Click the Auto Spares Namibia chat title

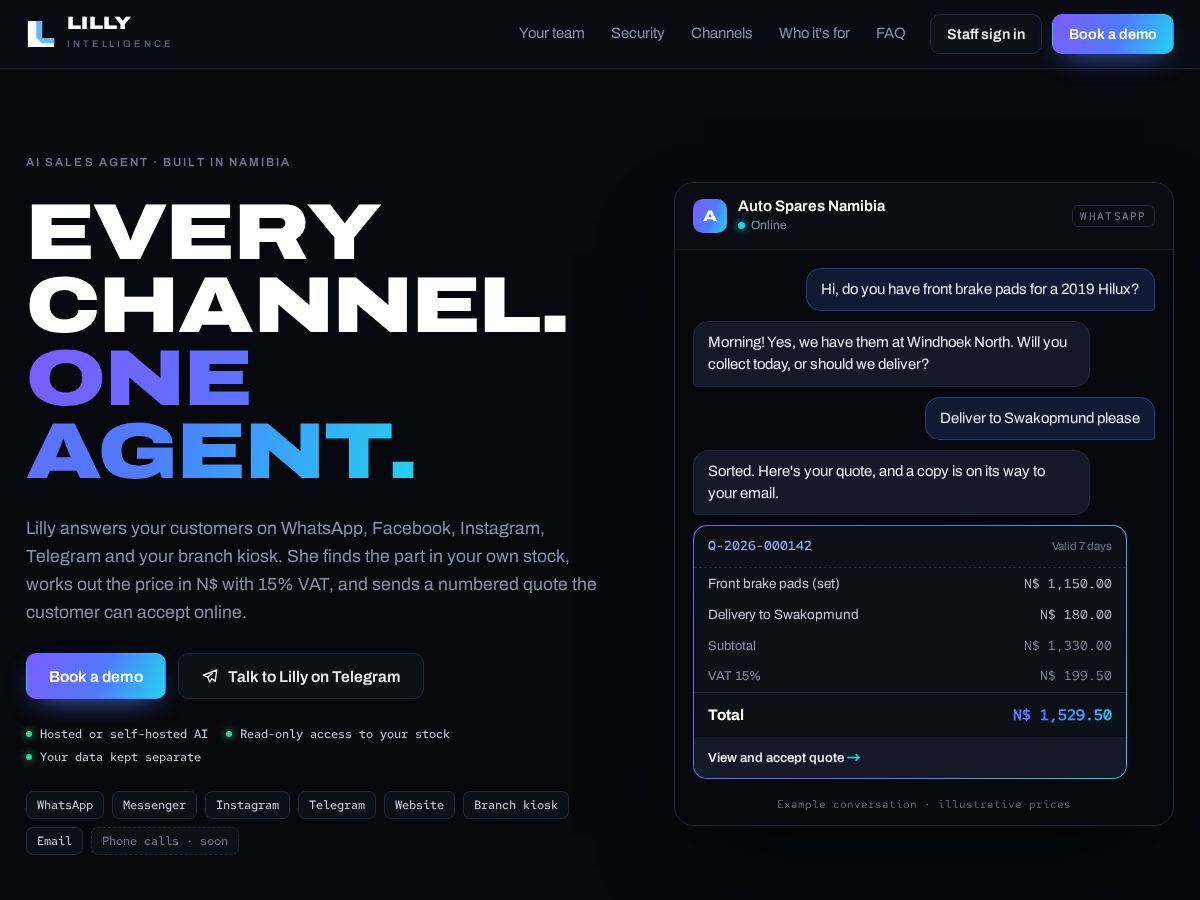coord(811,206)
